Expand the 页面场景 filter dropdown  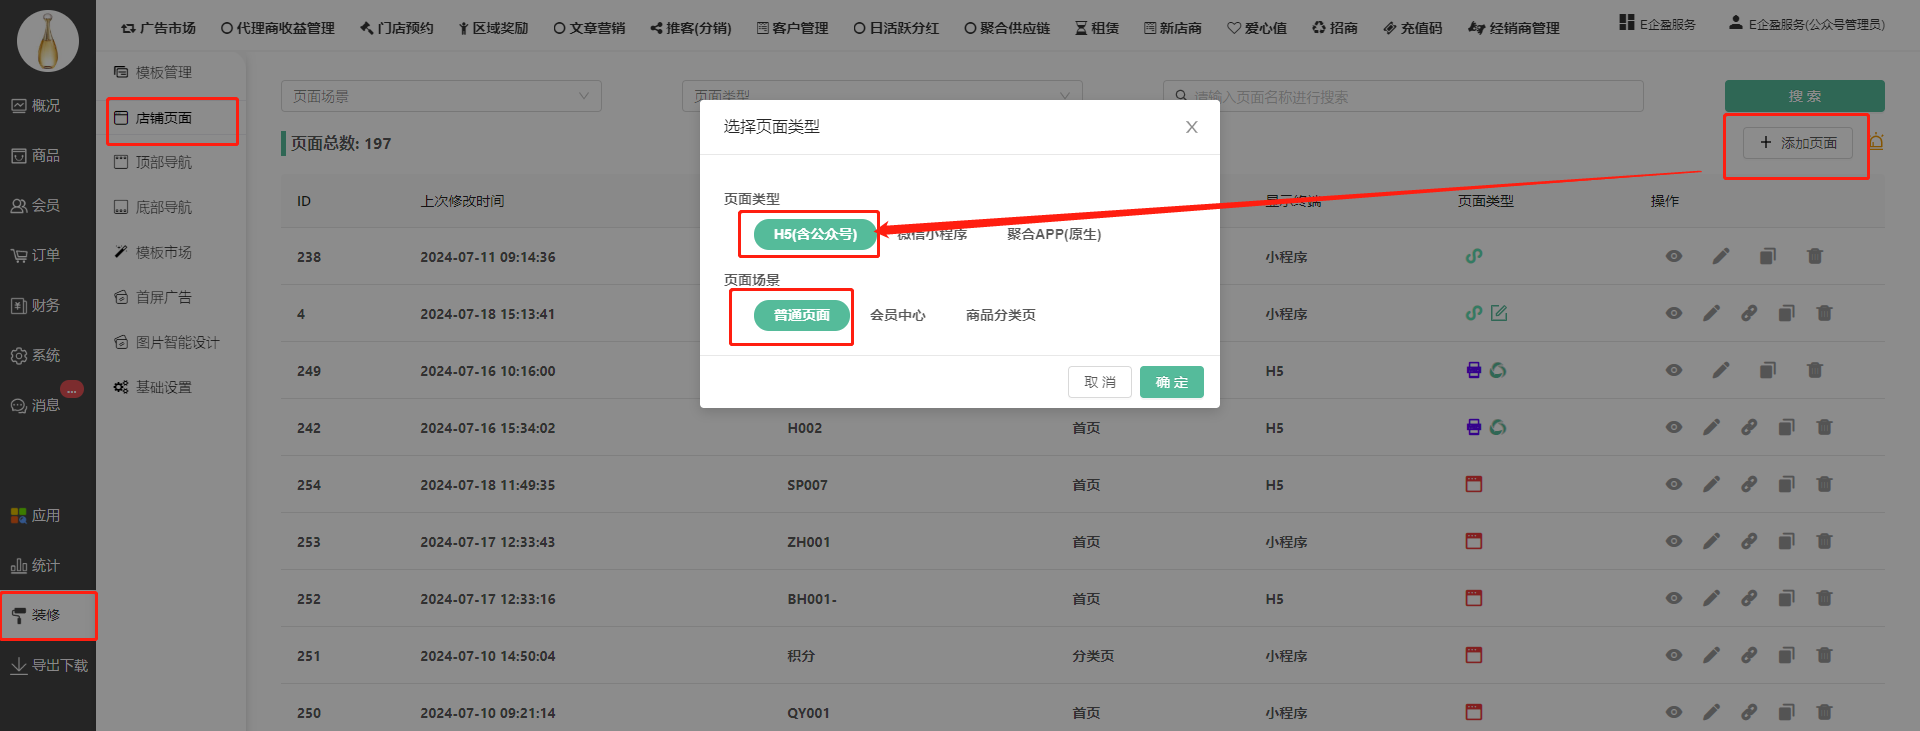pyautogui.click(x=441, y=96)
